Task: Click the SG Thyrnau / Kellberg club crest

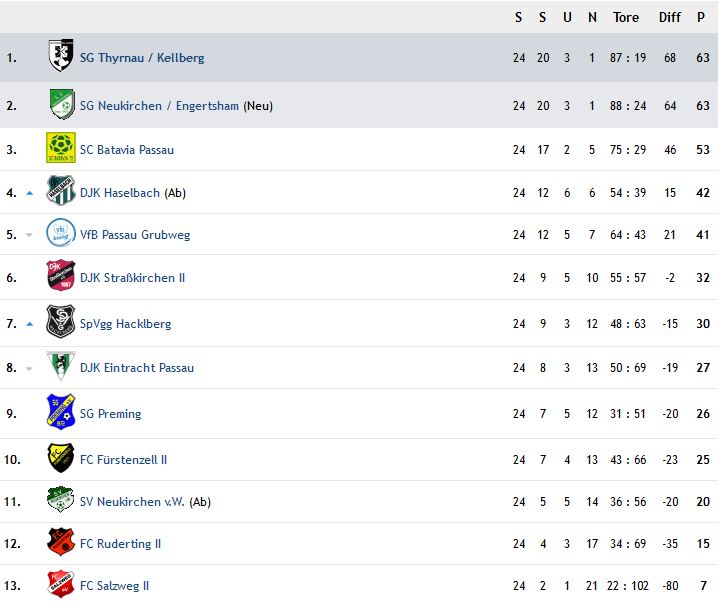Action: coord(61,56)
